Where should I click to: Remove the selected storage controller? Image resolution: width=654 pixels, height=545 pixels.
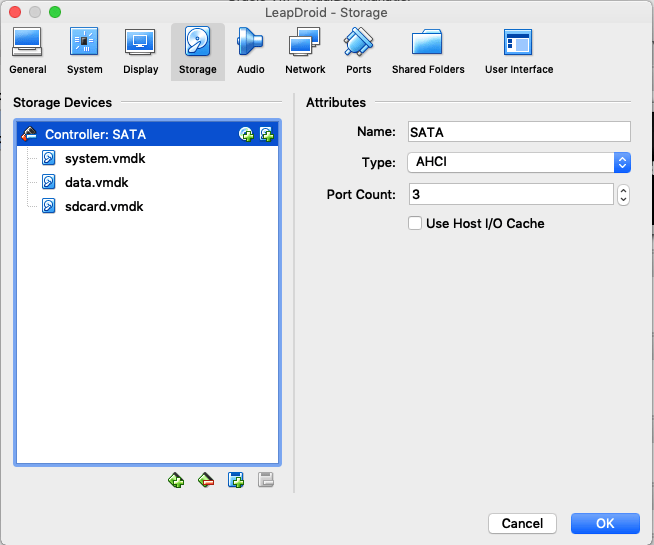206,480
